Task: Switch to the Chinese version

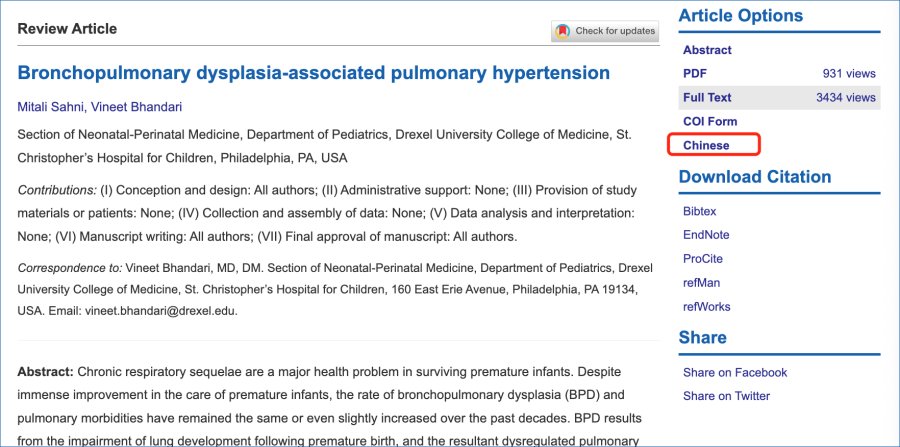Action: click(706, 145)
